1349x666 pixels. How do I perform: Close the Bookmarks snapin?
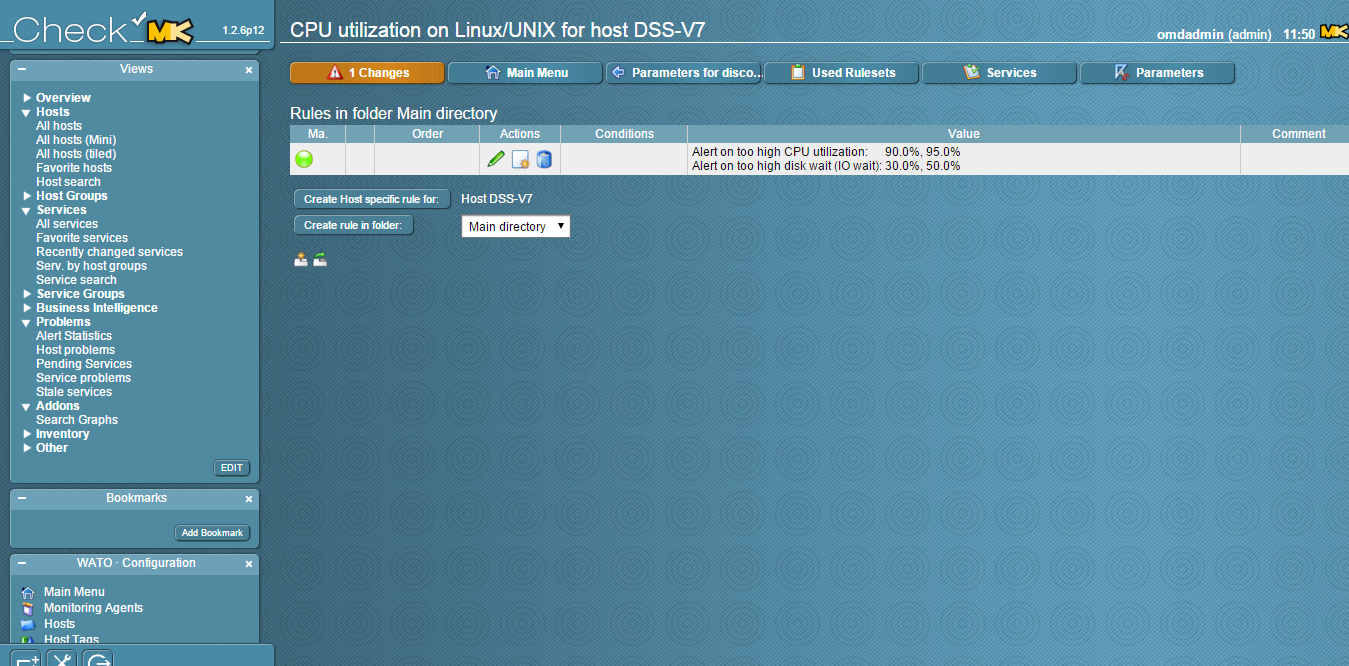(249, 498)
